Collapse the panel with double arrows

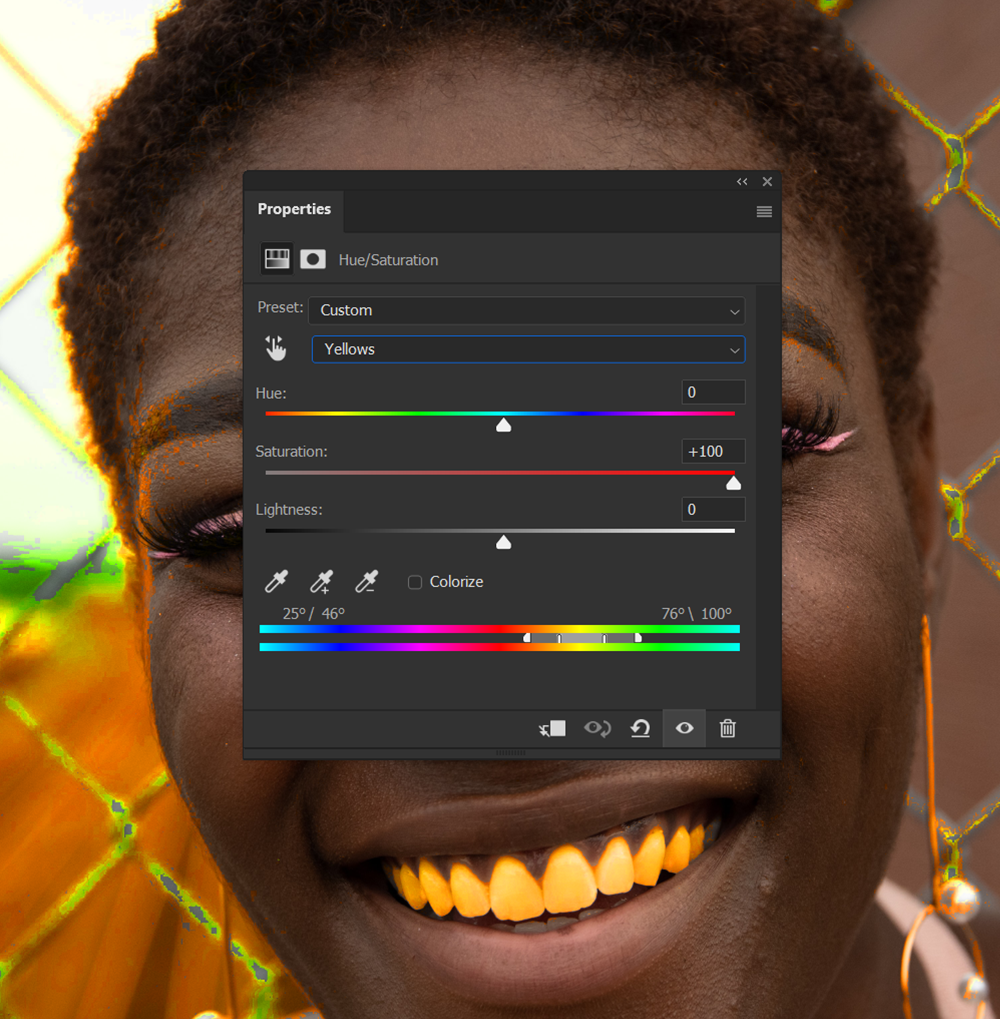[x=742, y=181]
